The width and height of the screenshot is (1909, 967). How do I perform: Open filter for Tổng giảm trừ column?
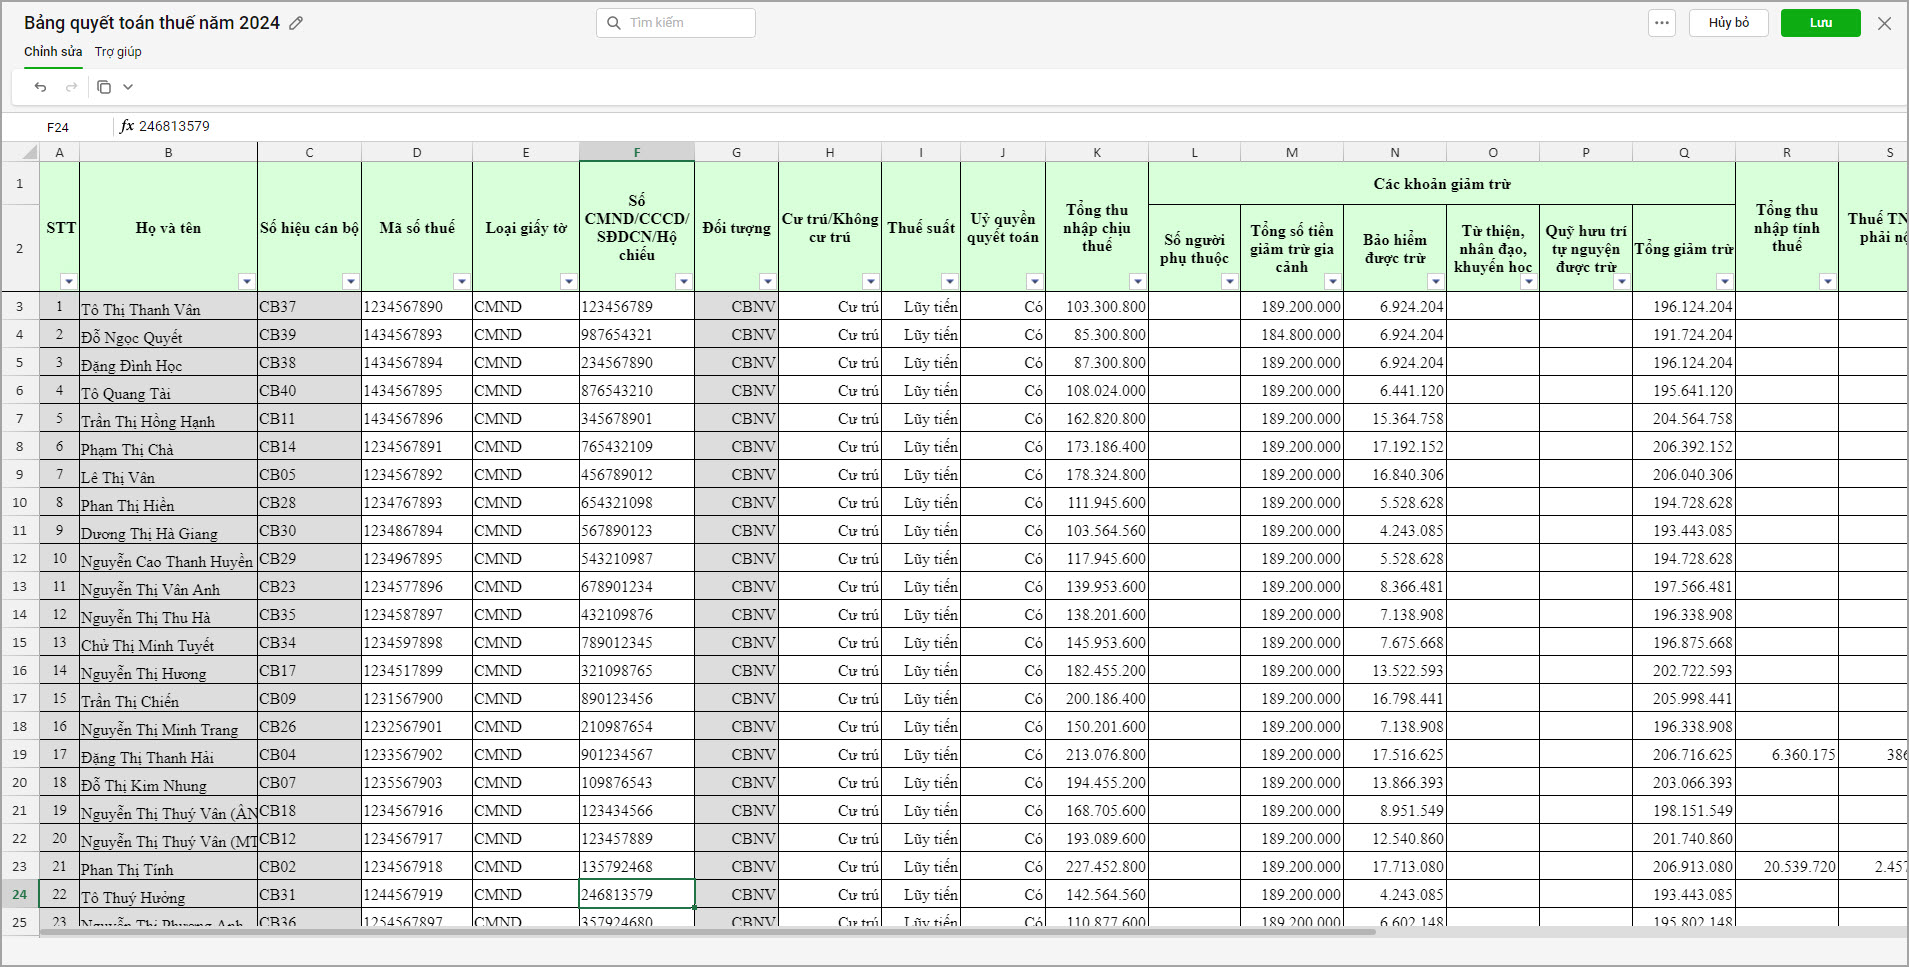(1724, 282)
